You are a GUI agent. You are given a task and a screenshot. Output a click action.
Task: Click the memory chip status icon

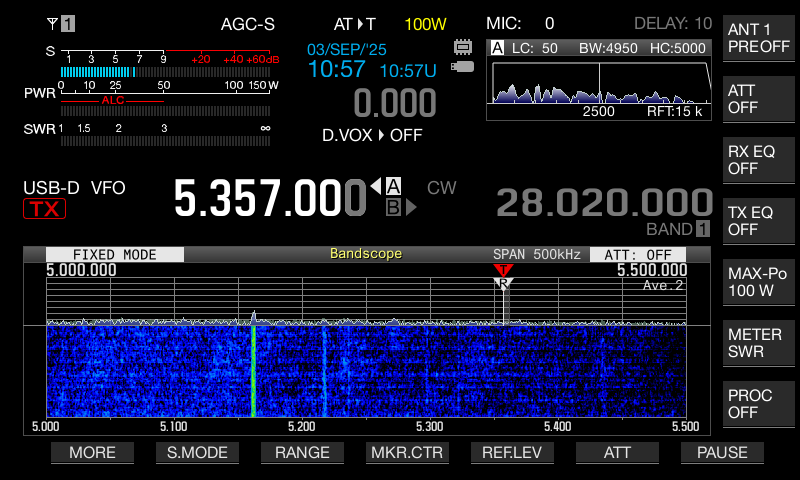463,47
